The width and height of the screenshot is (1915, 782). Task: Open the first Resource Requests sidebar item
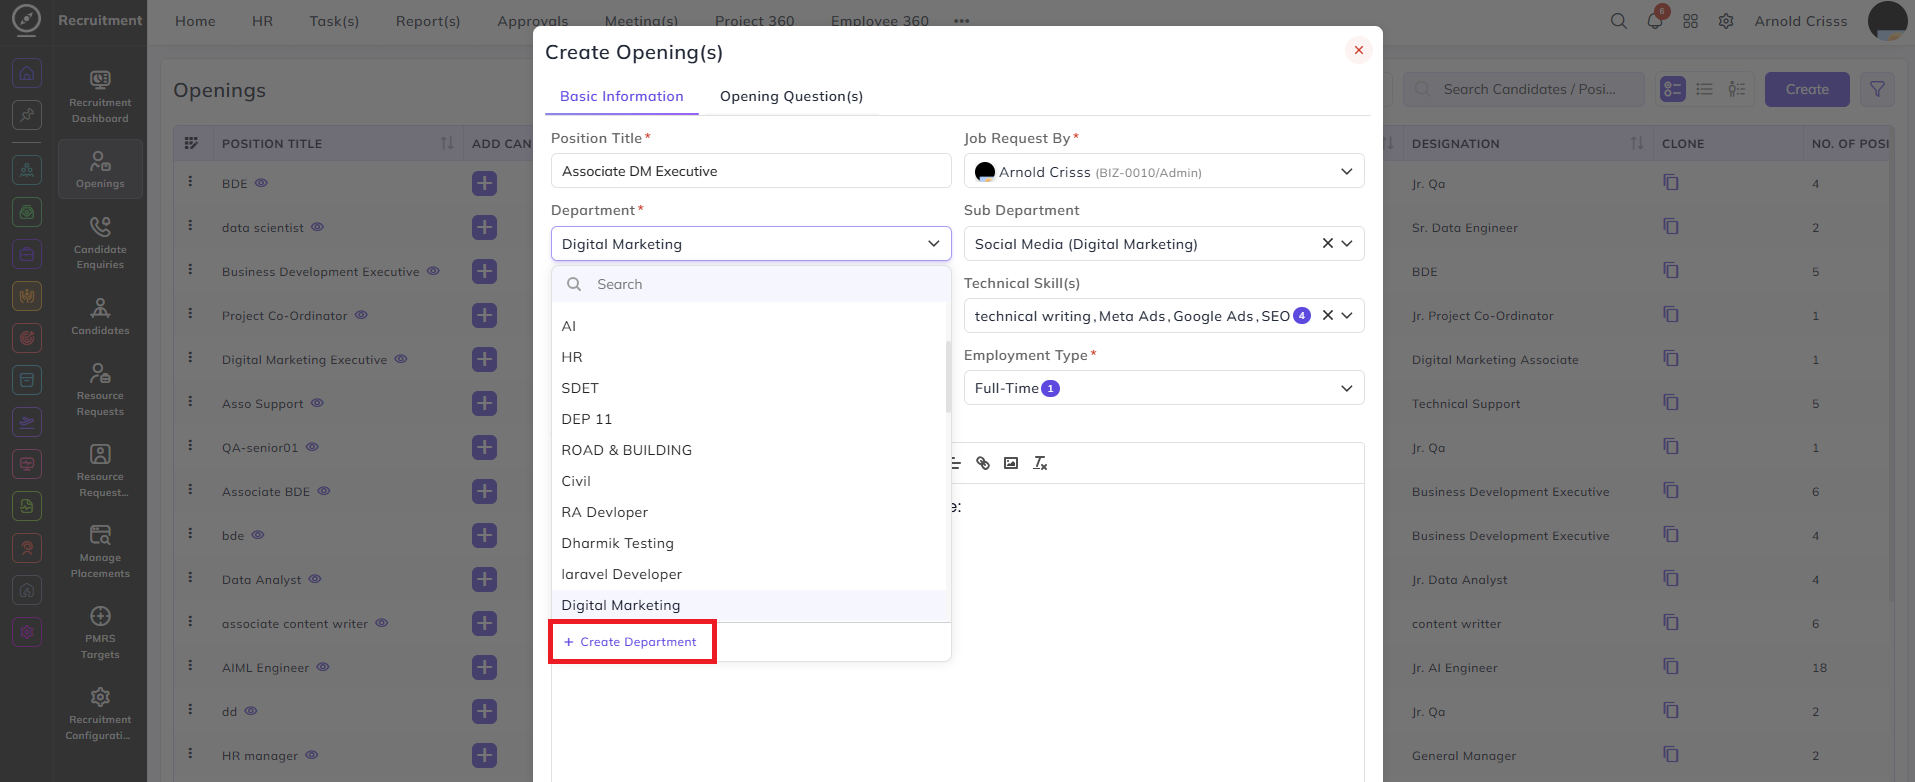(x=100, y=389)
